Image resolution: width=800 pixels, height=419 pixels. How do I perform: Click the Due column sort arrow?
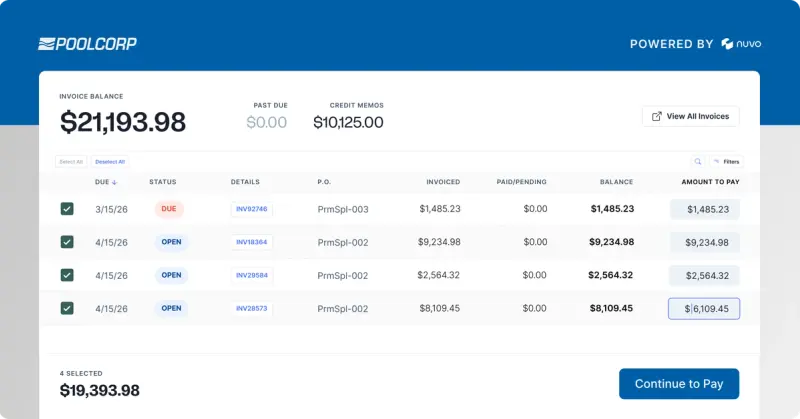[x=114, y=182]
